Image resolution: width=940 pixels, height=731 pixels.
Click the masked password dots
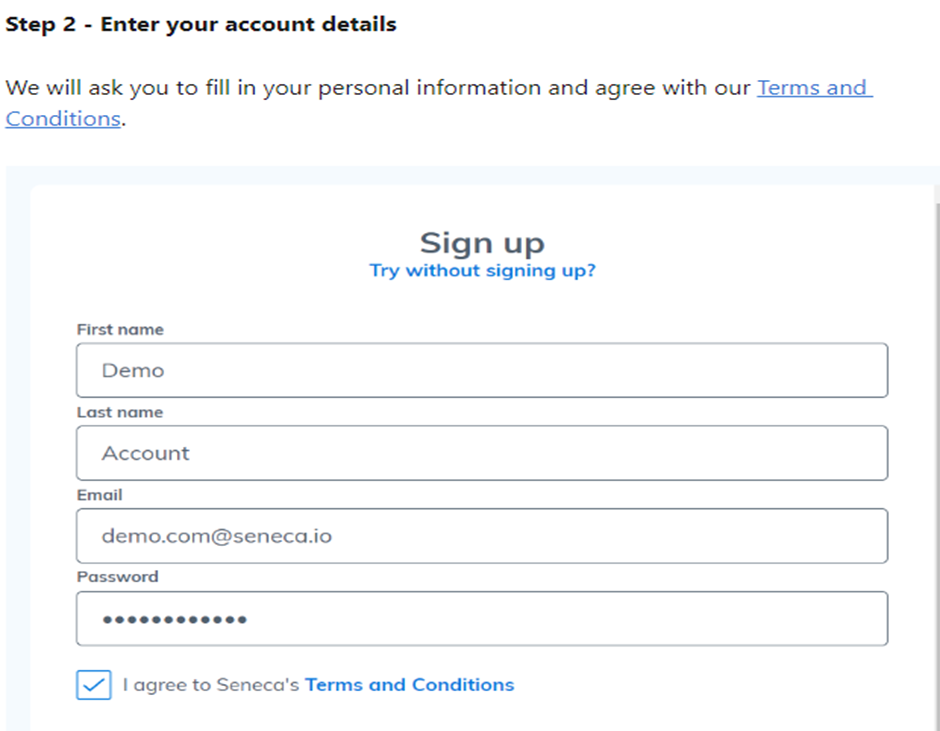tap(174, 619)
